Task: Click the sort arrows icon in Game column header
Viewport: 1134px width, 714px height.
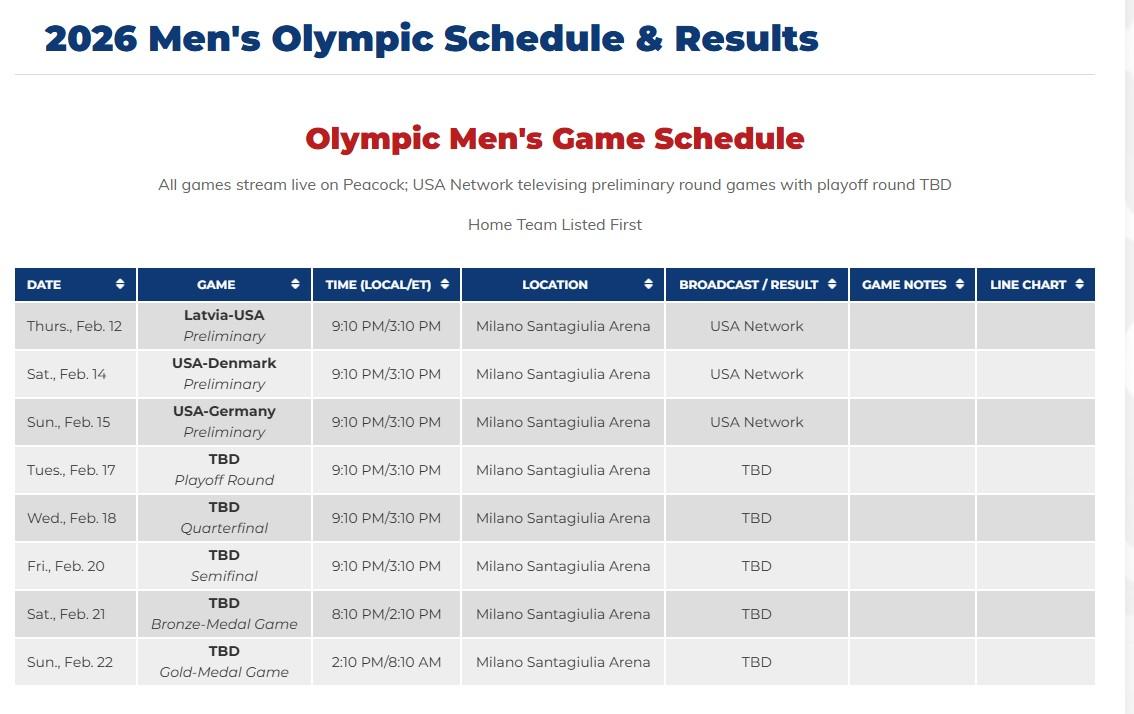Action: tap(295, 285)
